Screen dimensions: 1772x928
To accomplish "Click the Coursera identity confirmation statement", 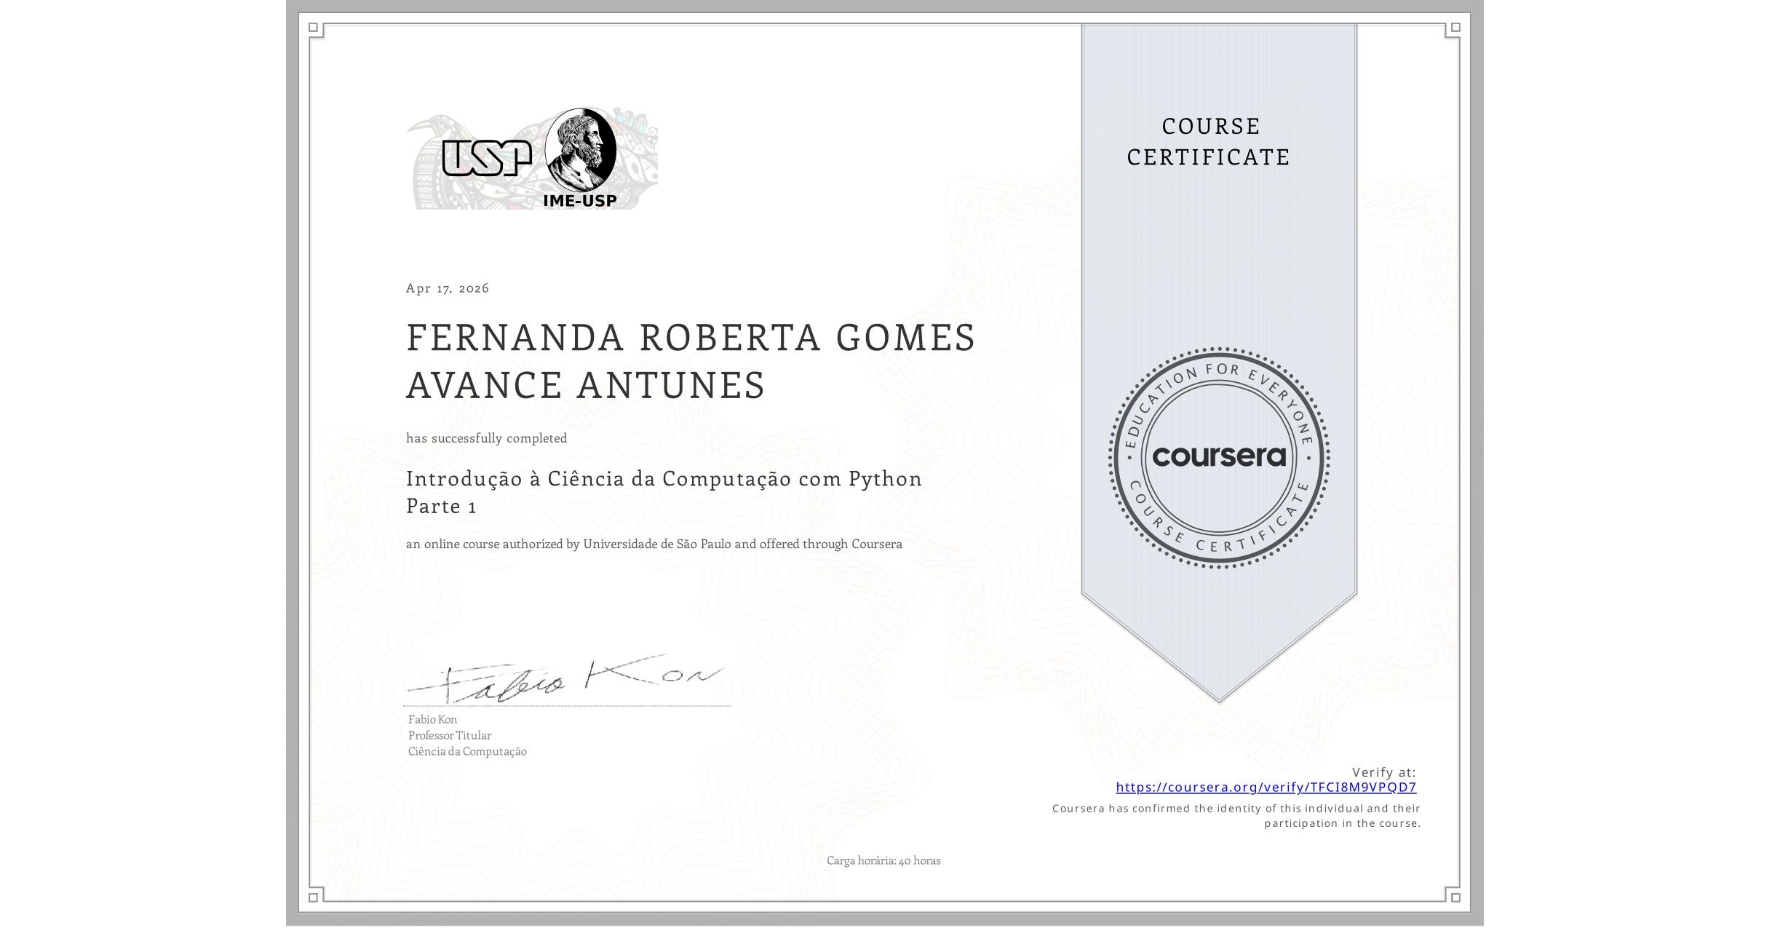I will click(x=1236, y=816).
